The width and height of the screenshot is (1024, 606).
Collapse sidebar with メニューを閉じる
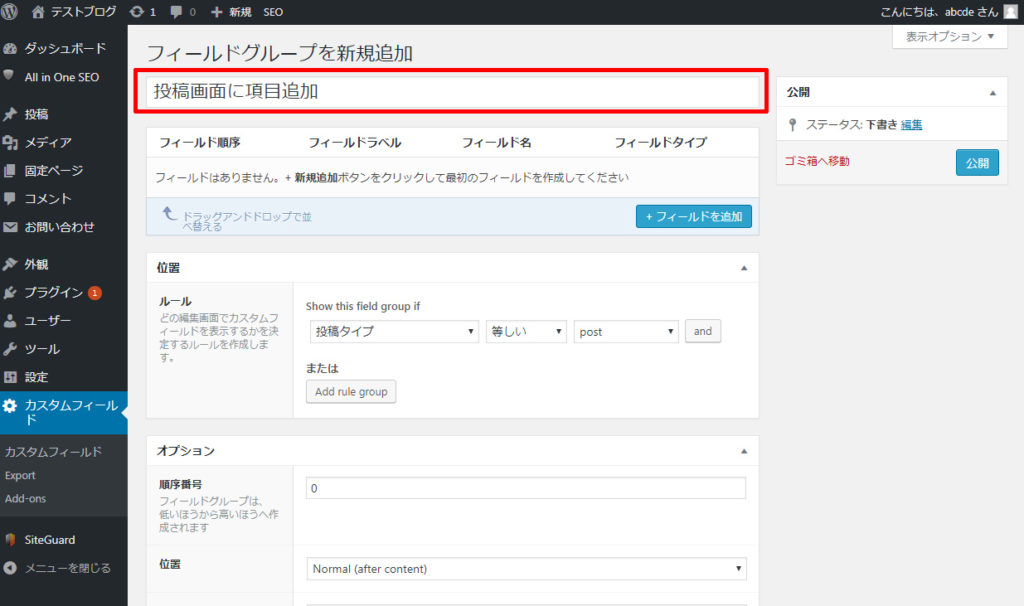pos(67,567)
